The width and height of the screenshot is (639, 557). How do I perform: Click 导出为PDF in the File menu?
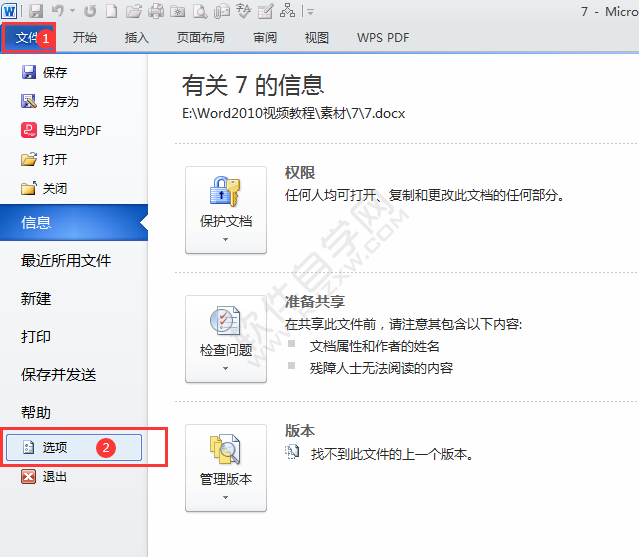(61, 130)
